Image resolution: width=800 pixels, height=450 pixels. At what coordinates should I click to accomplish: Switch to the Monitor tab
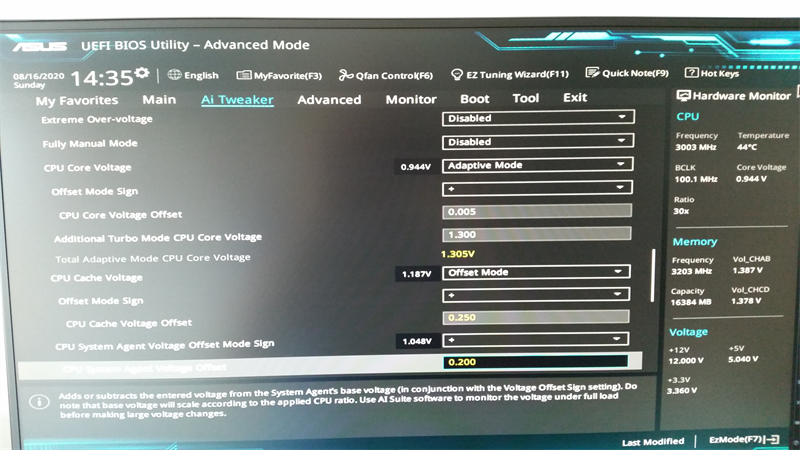click(x=411, y=99)
